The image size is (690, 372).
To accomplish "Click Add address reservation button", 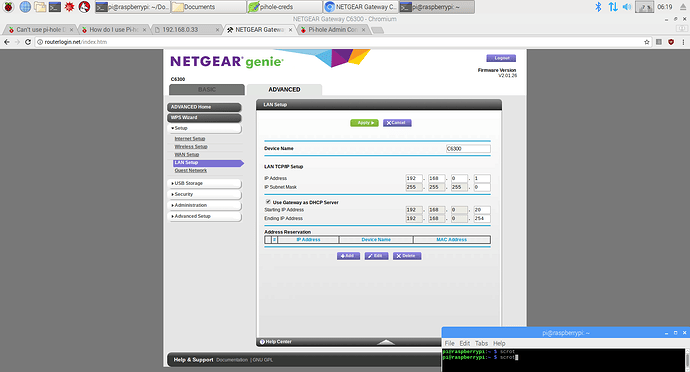I will point(348,256).
